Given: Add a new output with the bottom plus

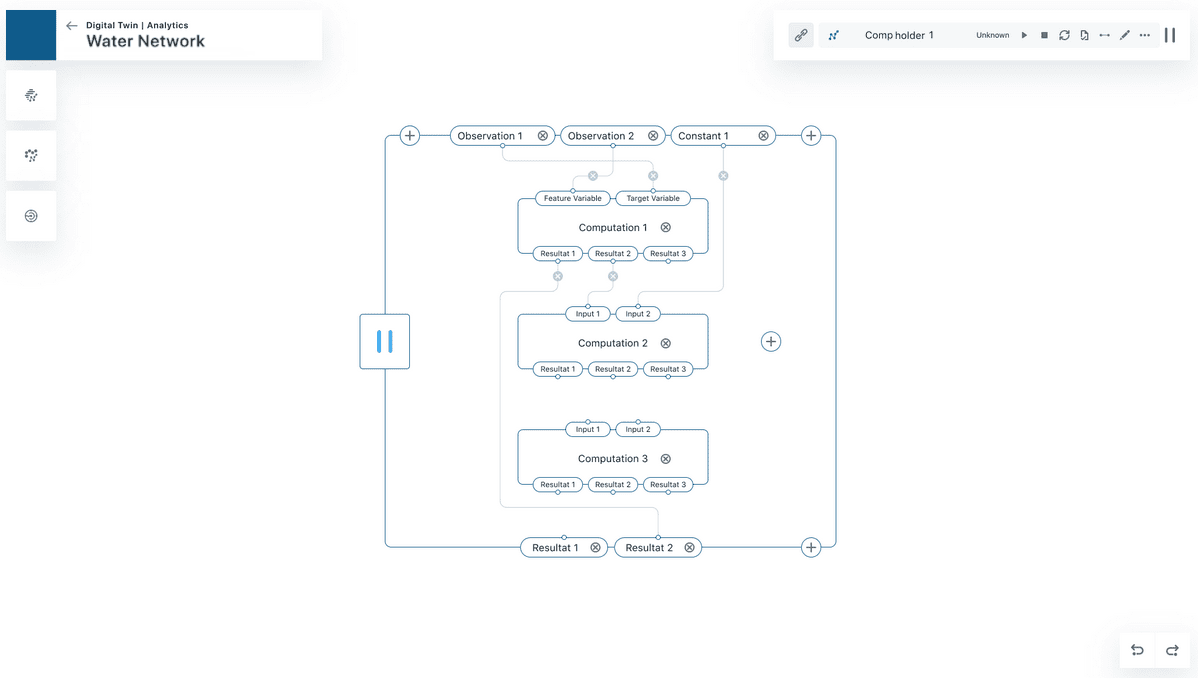Looking at the screenshot, I should point(811,547).
